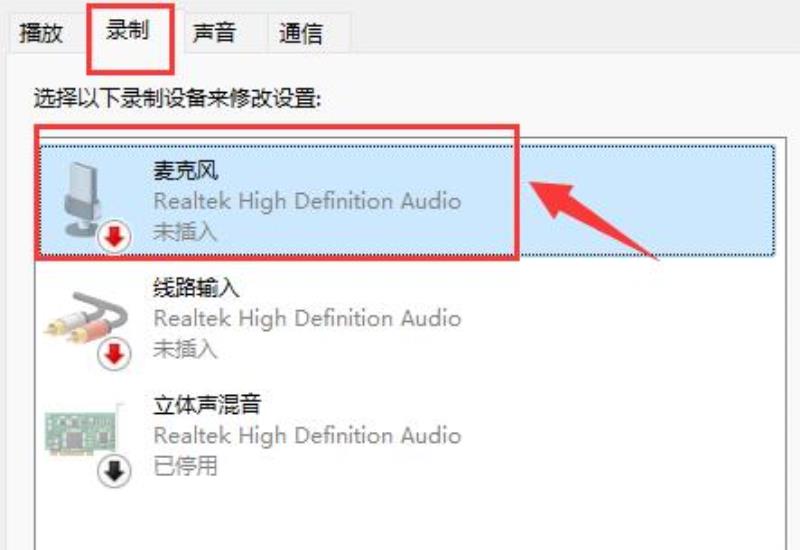Select the 录制 tab
Screen dimensions: 800x550
(x=128, y=30)
